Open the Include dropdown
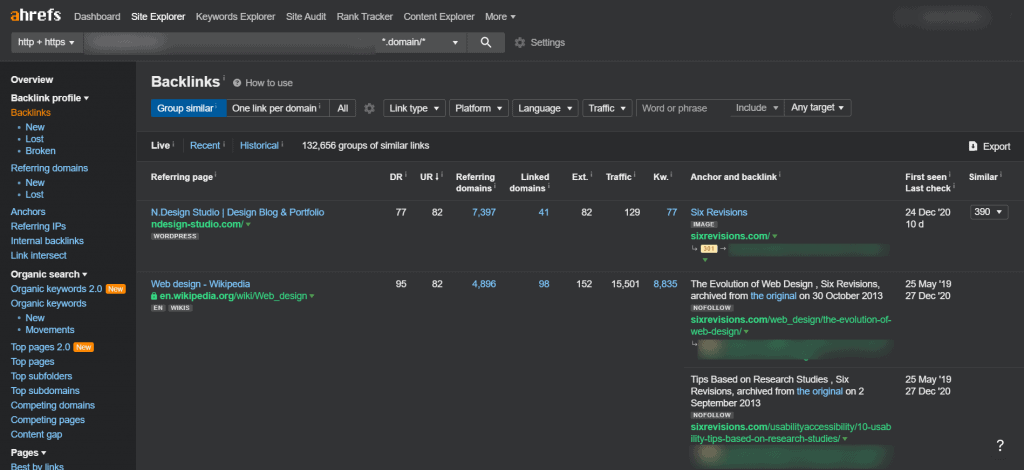Viewport: 1024px width, 470px height. (757, 108)
